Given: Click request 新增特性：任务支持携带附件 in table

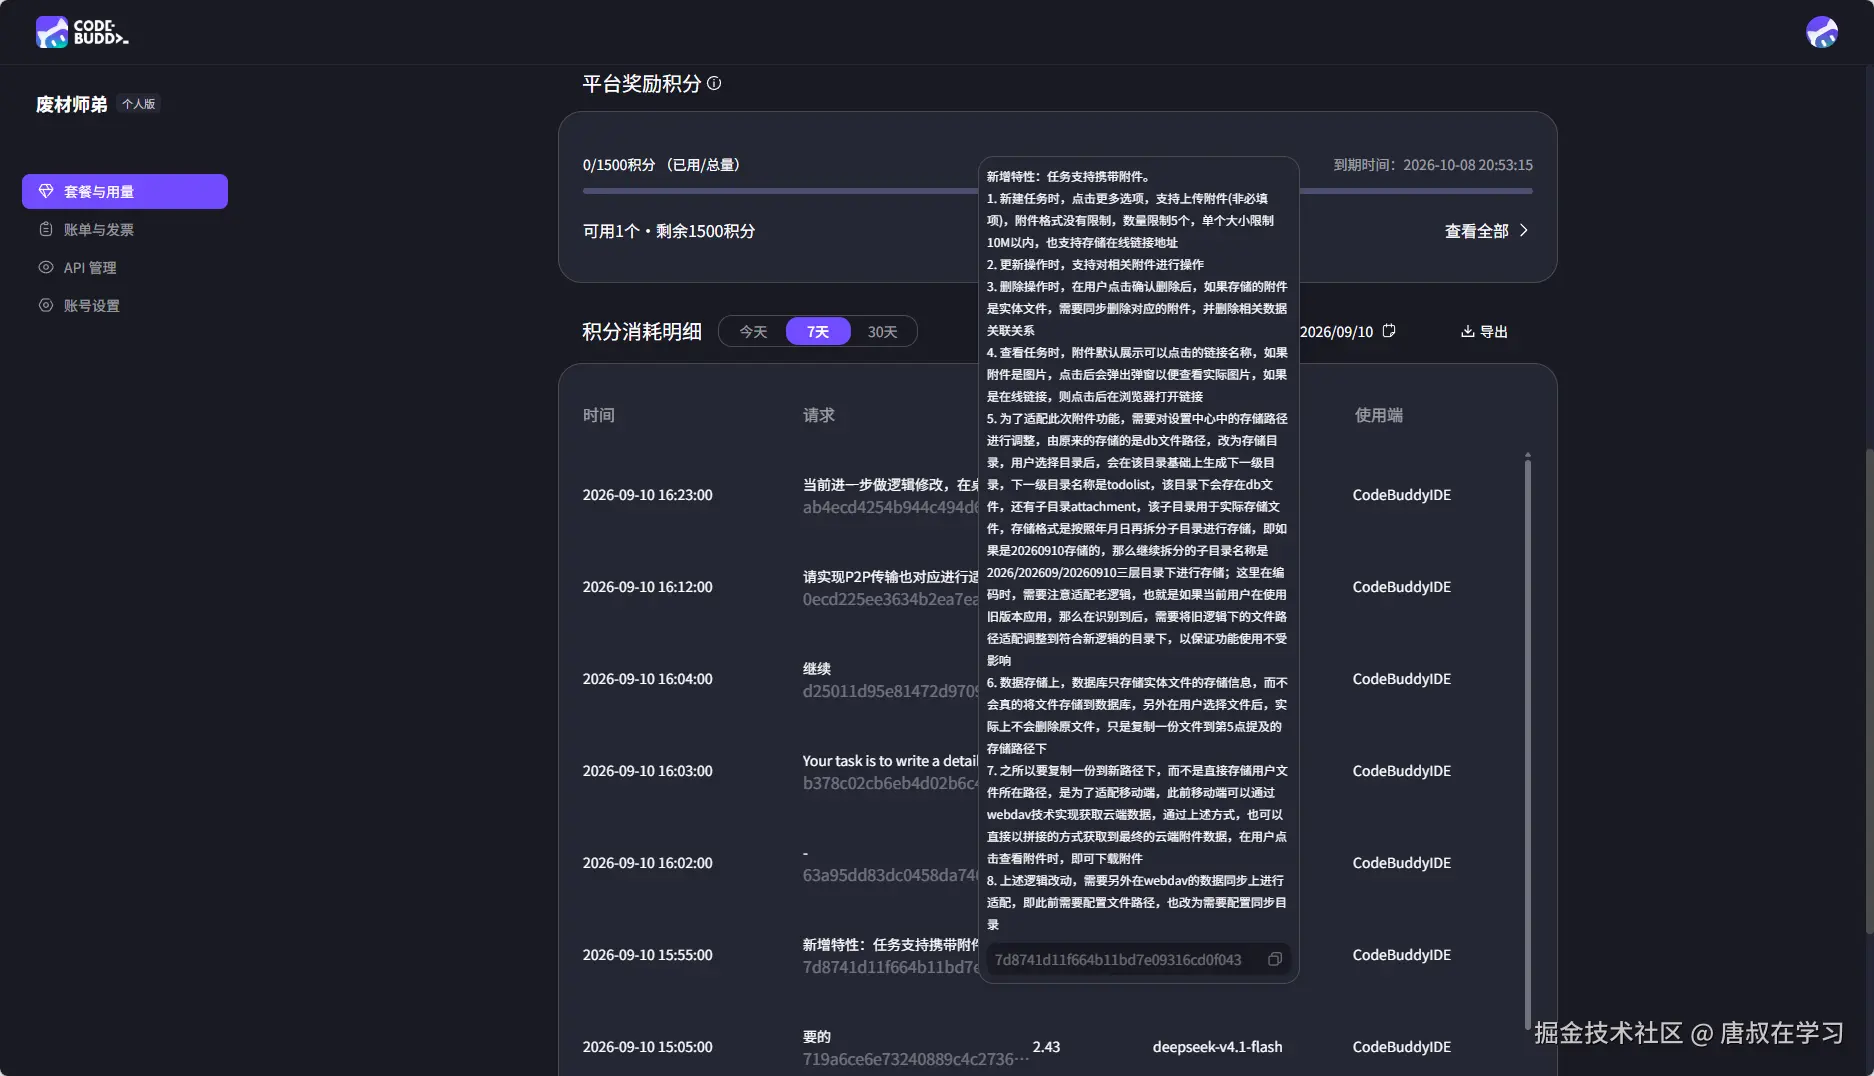Looking at the screenshot, I should 890,944.
